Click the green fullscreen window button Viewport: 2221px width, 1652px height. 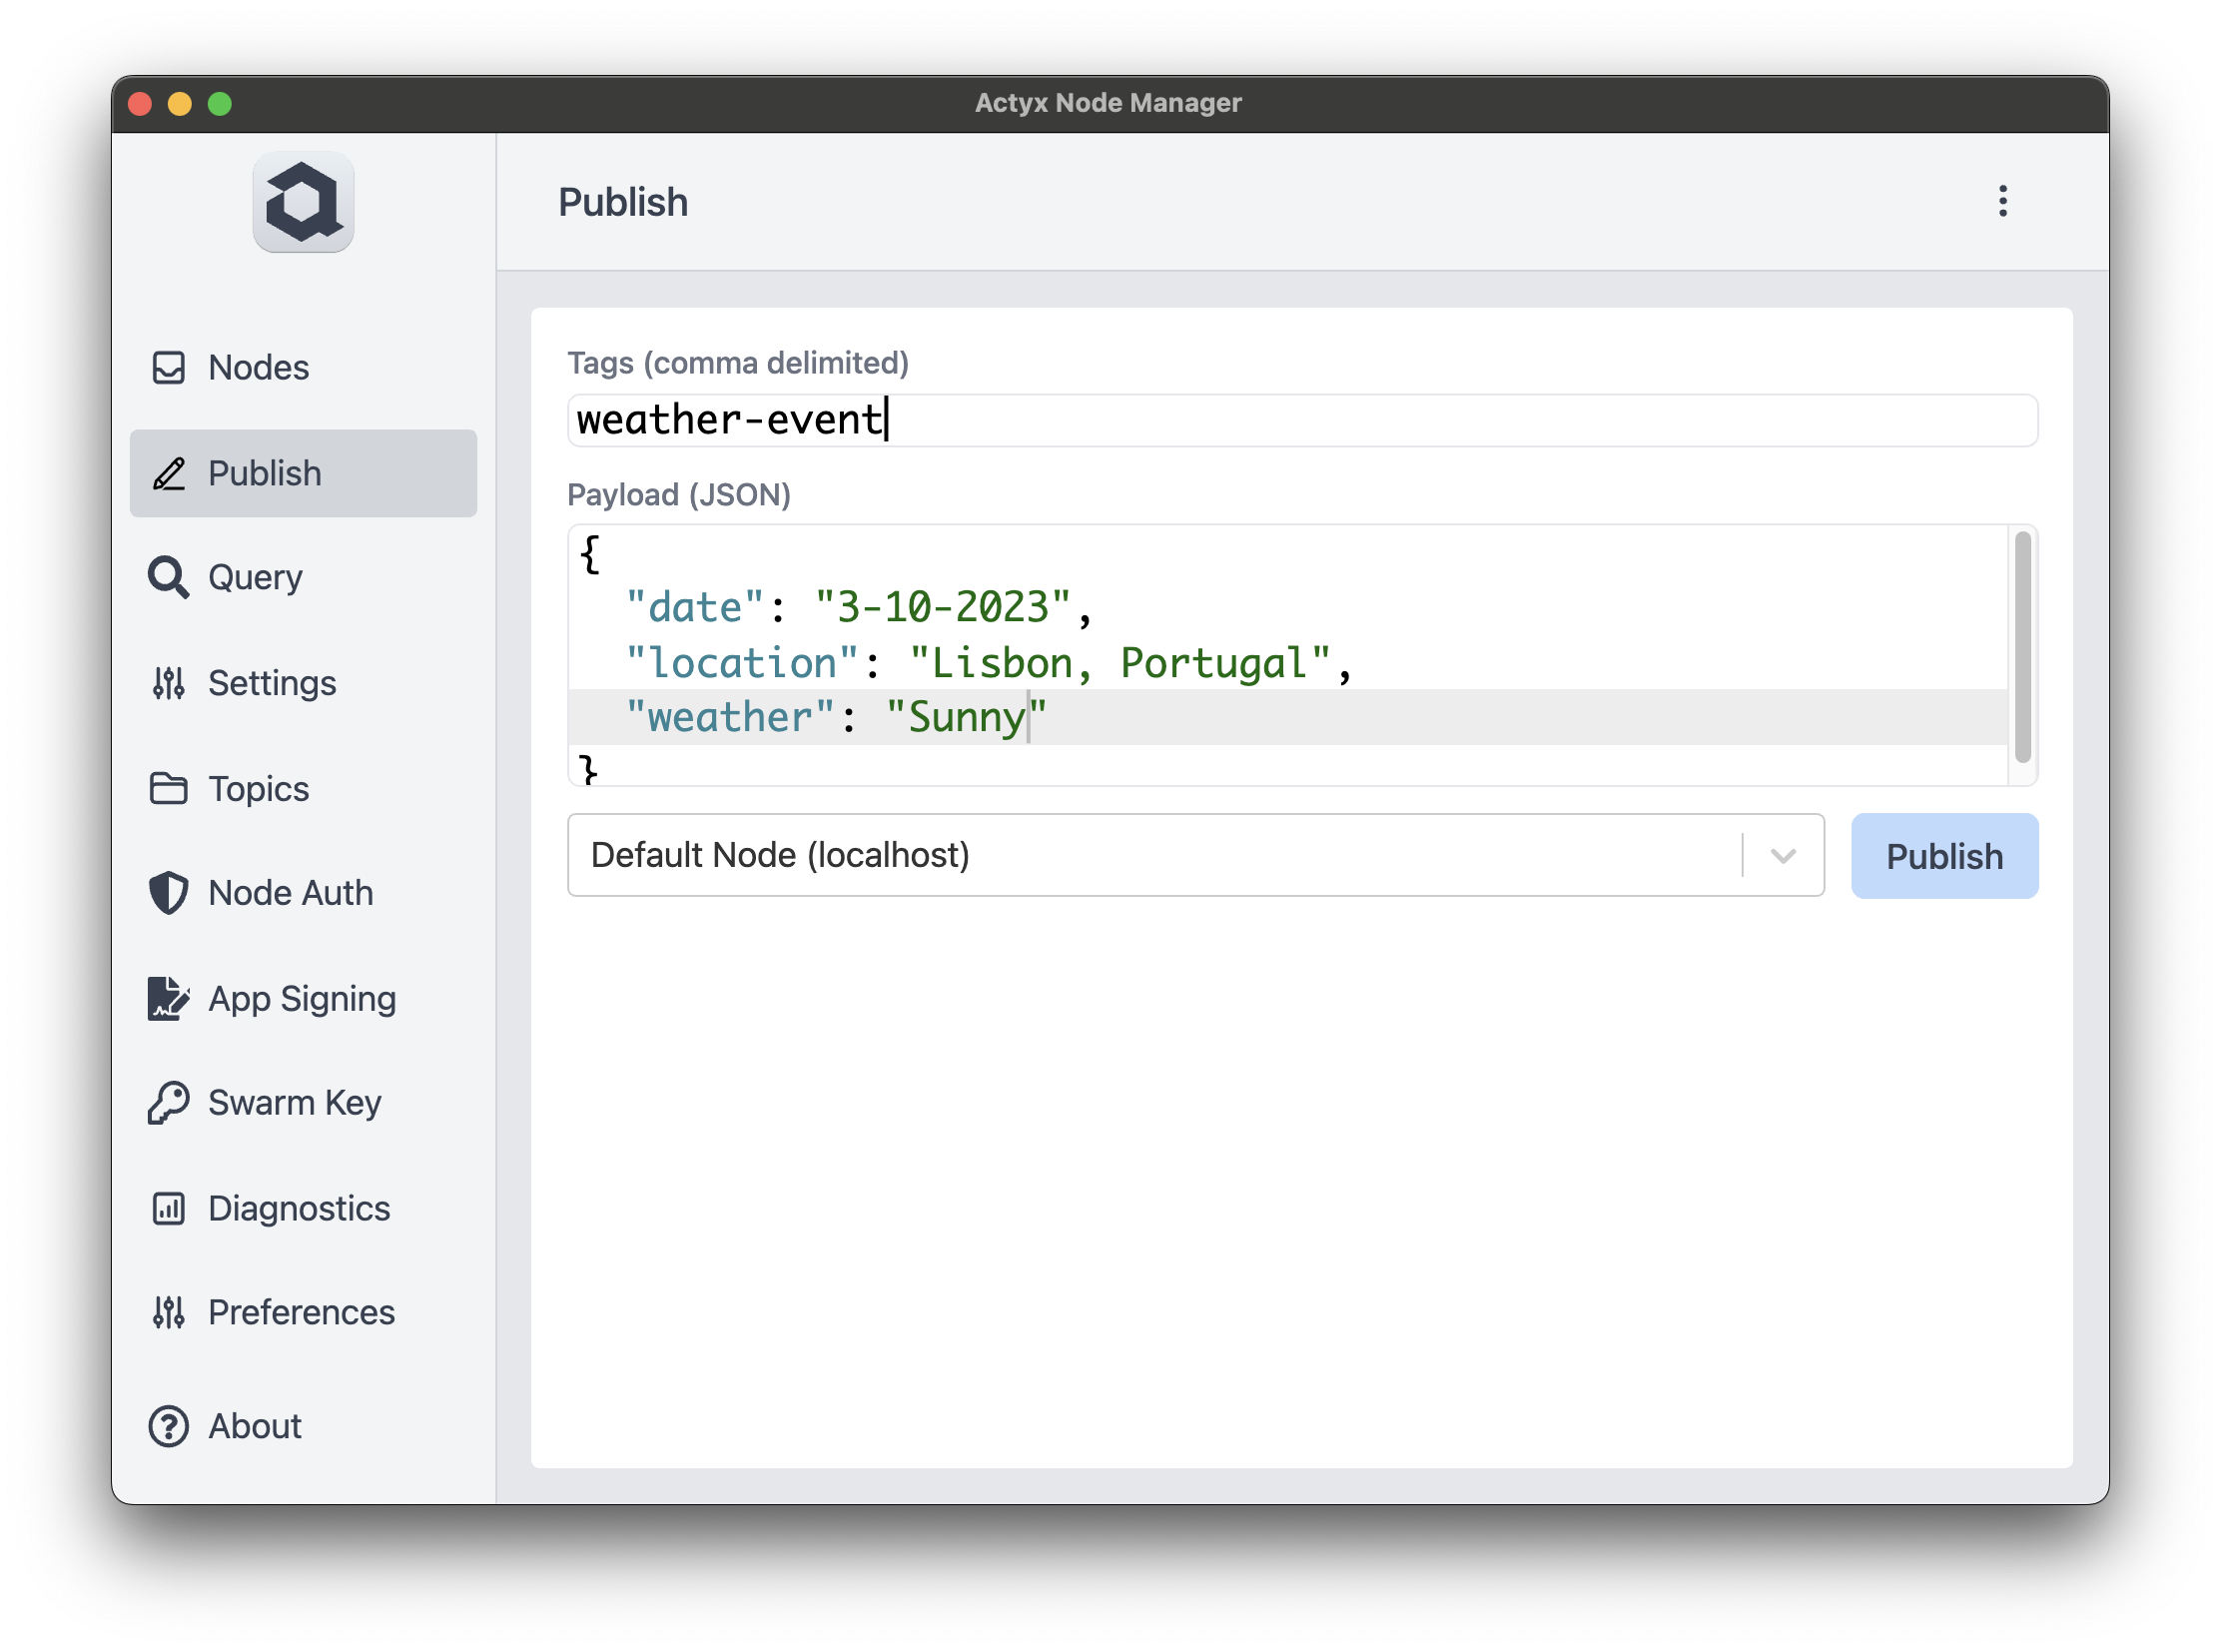tap(220, 104)
